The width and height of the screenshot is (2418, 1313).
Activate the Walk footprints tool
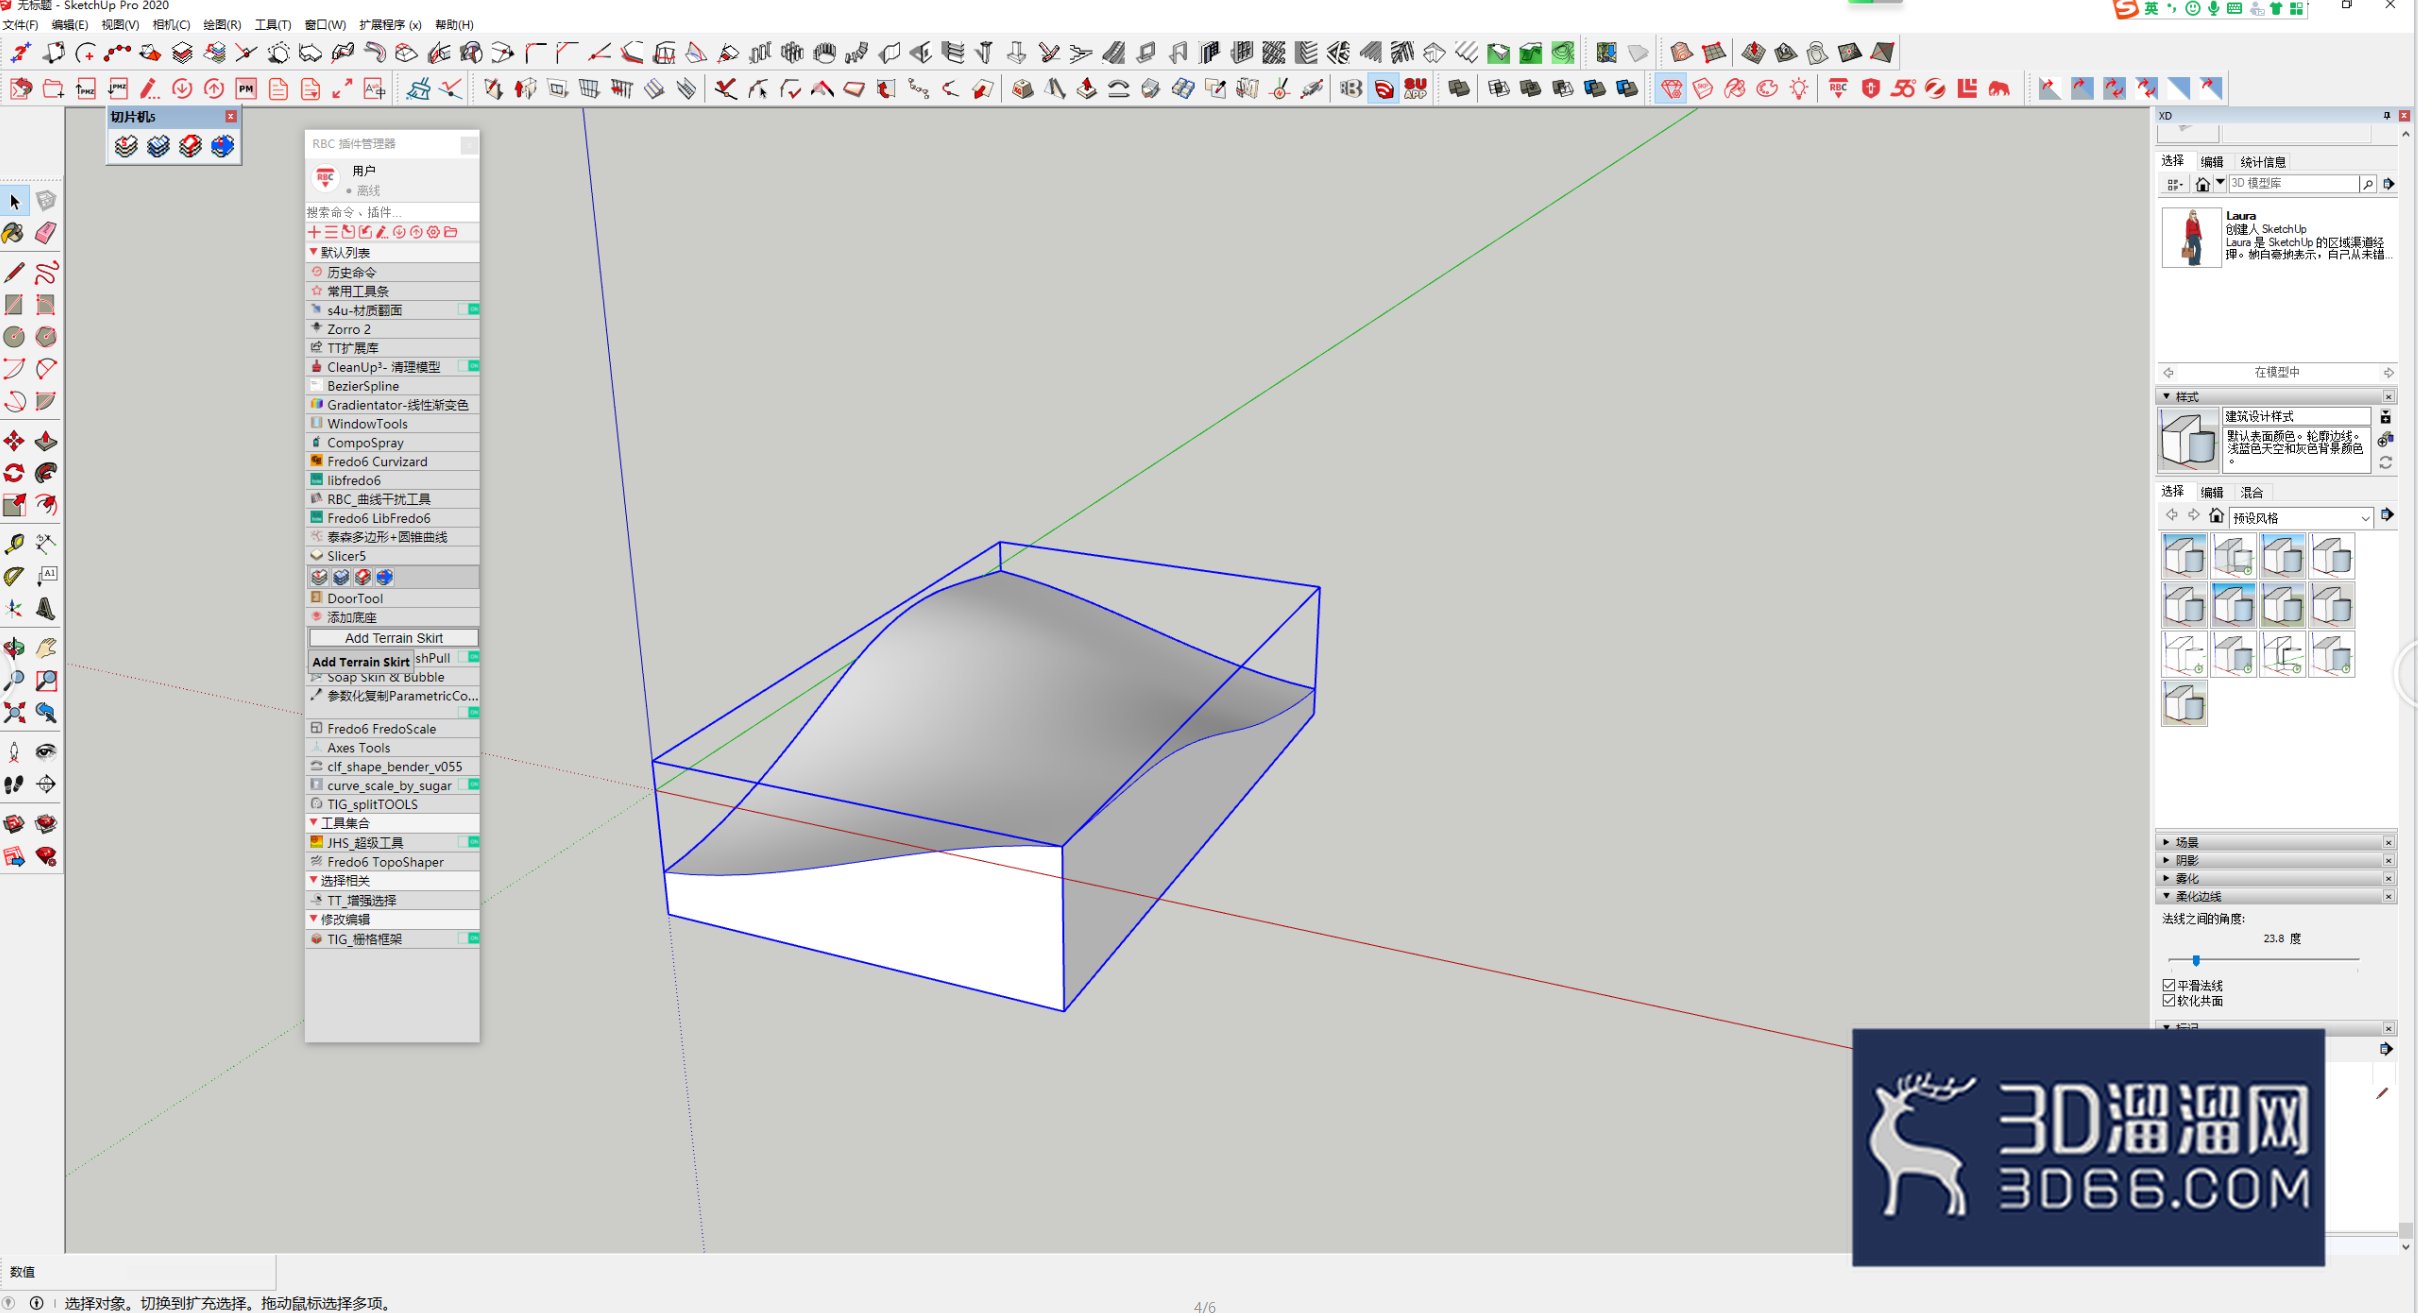14,784
